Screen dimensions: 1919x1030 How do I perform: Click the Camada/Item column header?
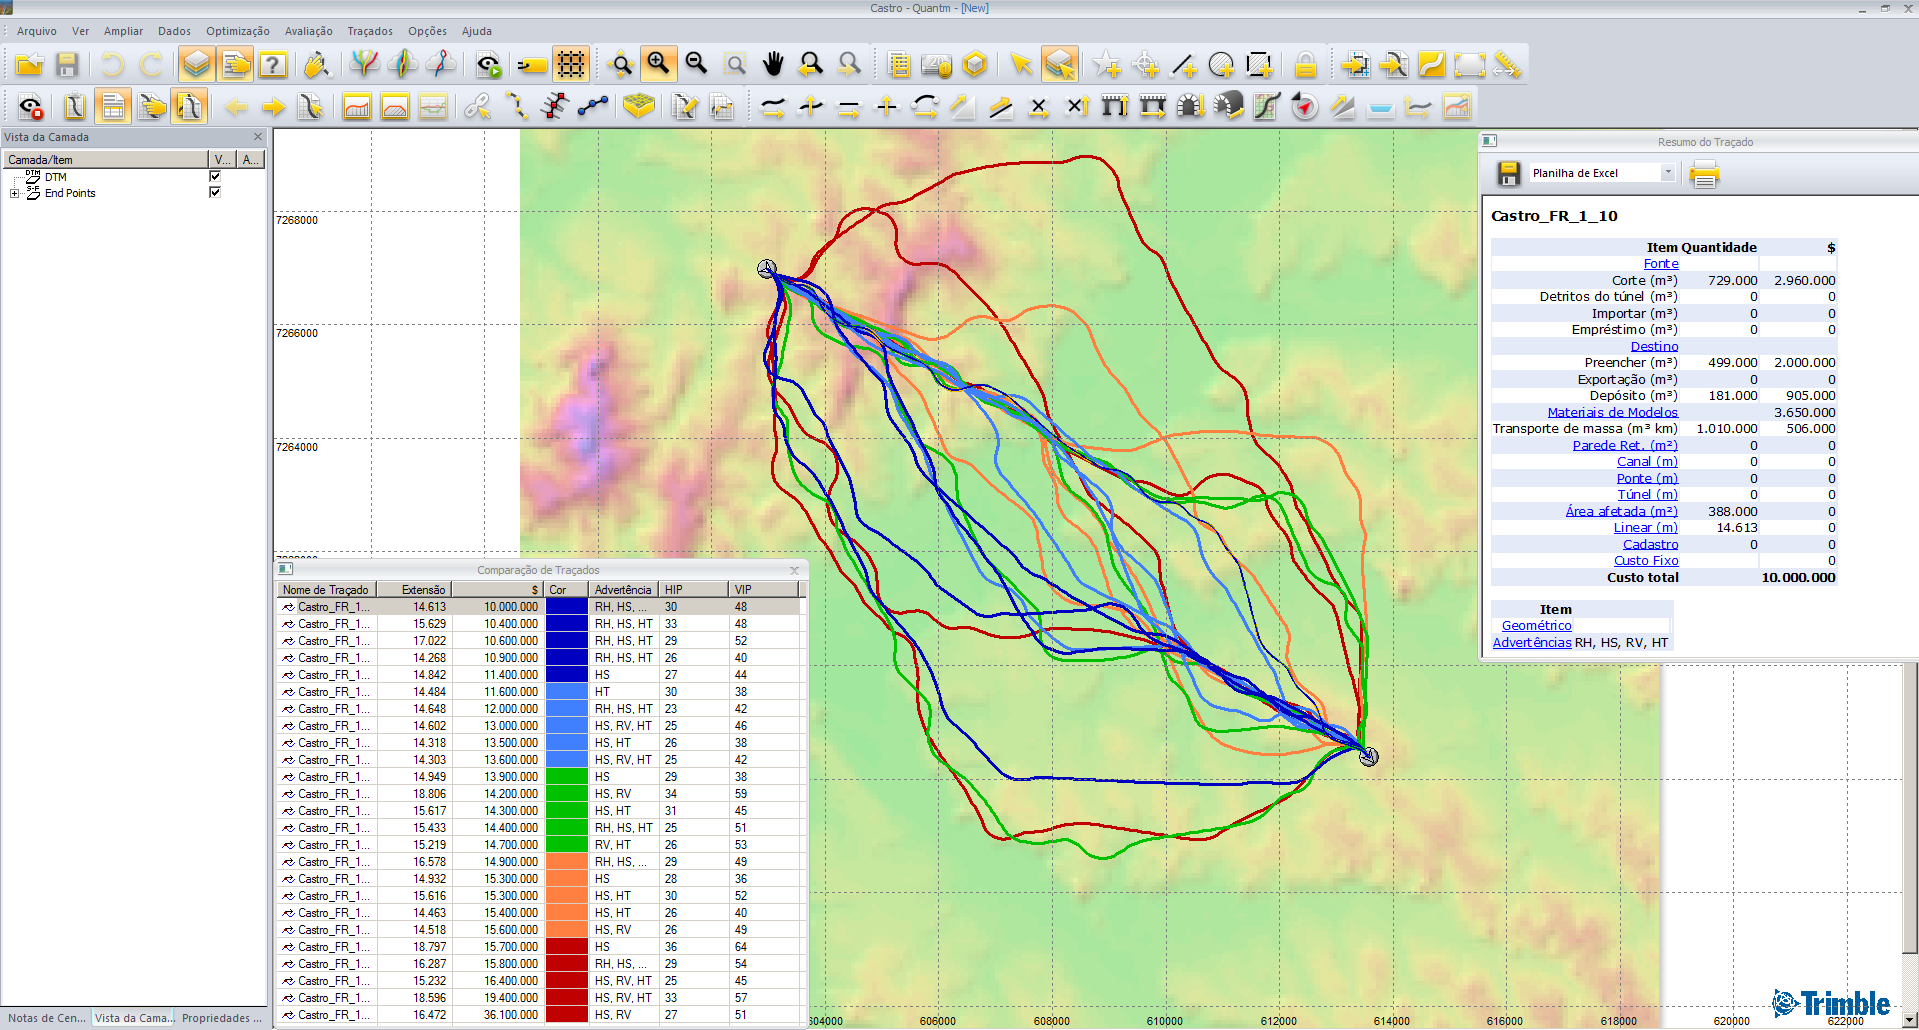105,160
